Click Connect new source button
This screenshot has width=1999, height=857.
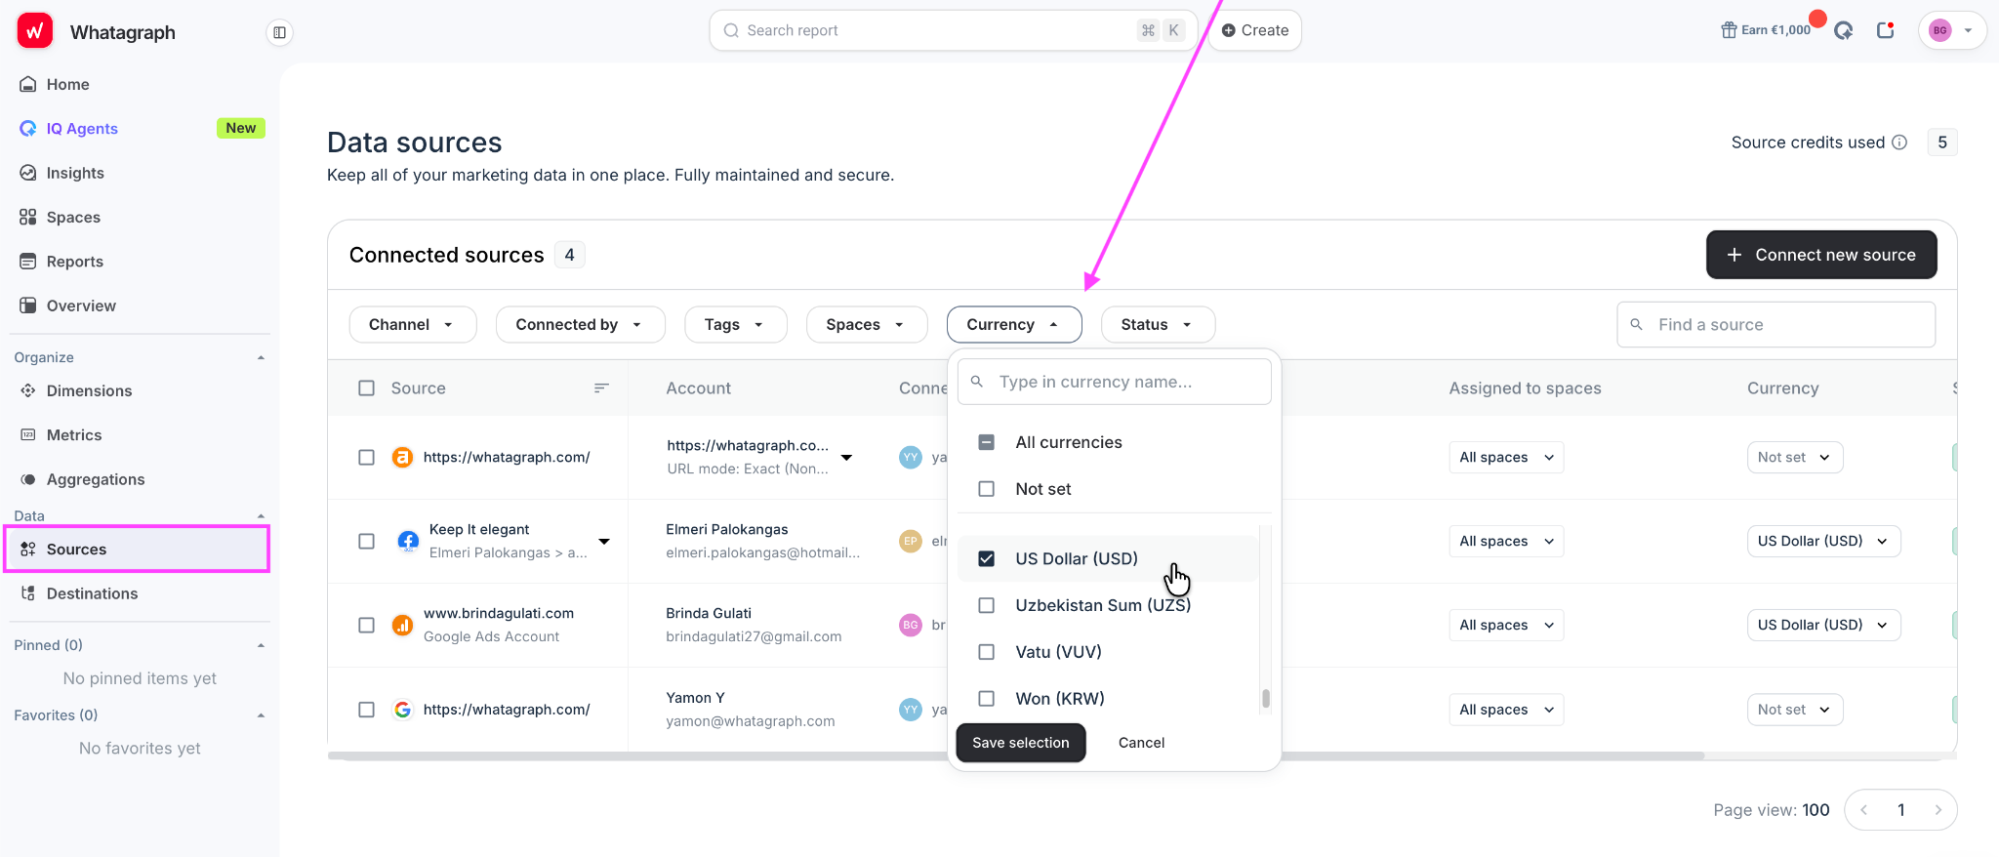click(x=1821, y=255)
